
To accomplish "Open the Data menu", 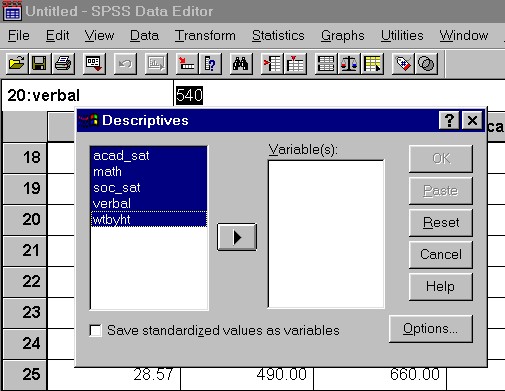I will coord(144,35).
